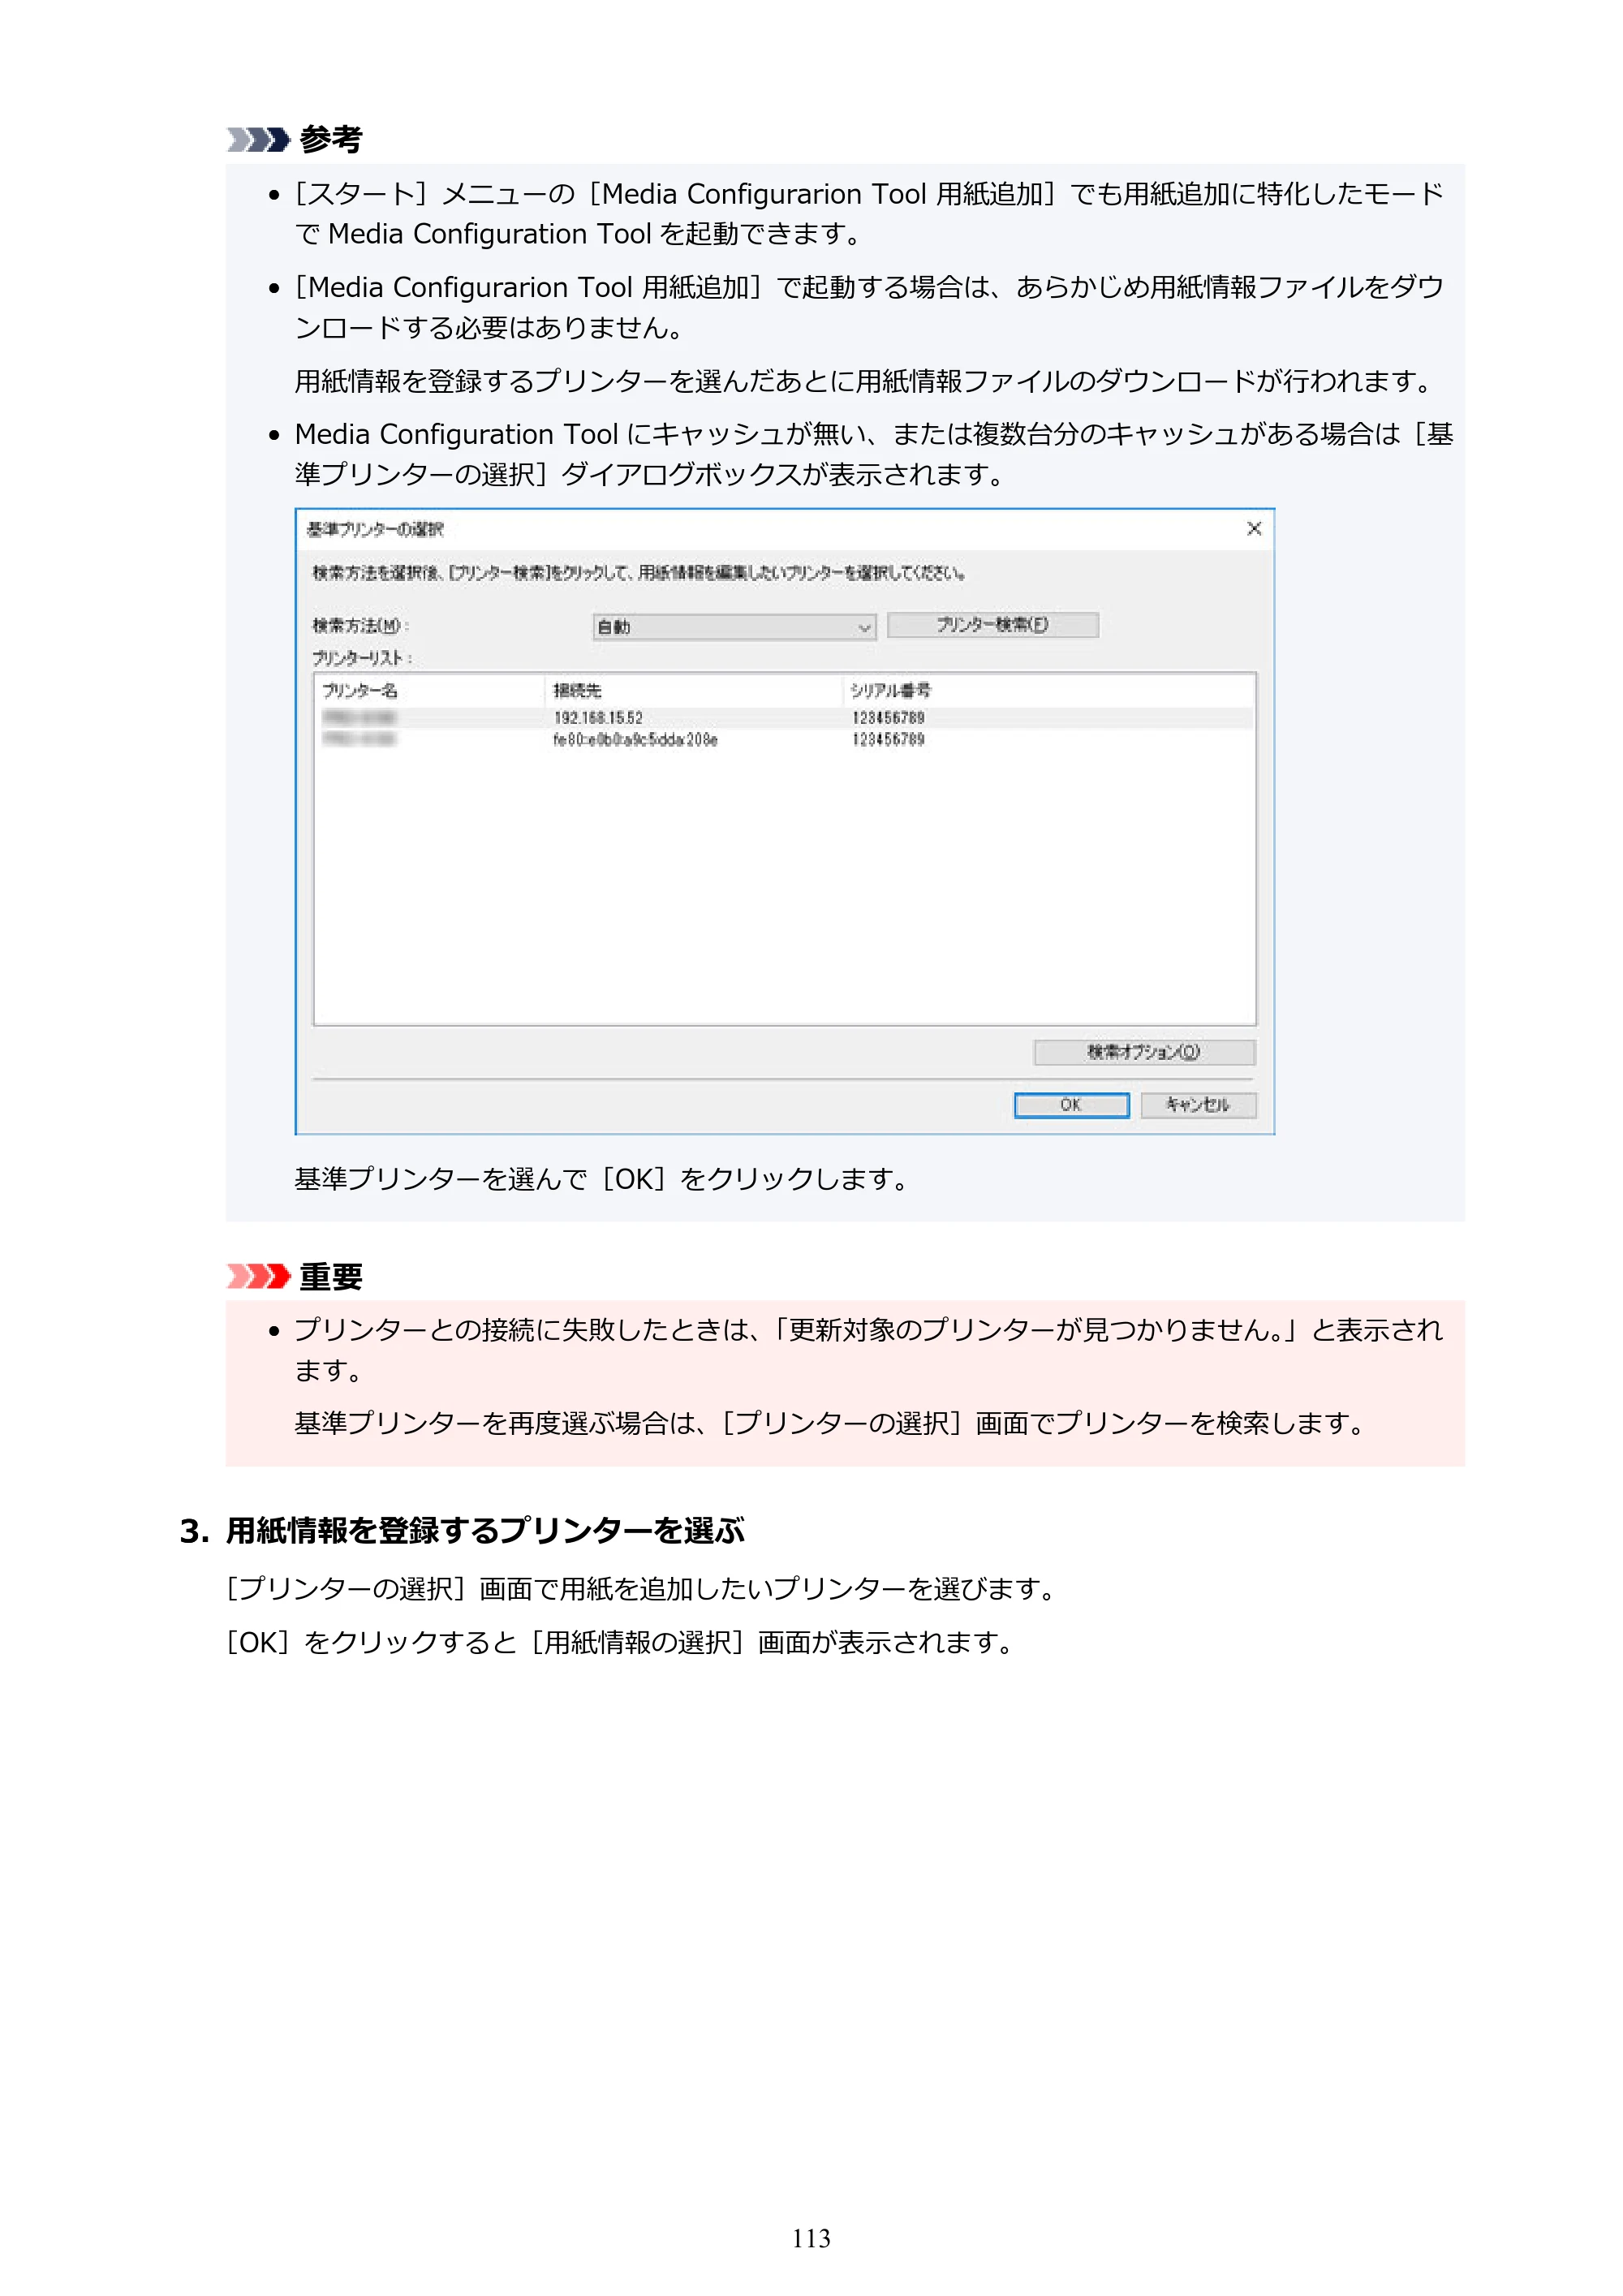Open the 検索方法 dropdown set to 自動

click(734, 627)
